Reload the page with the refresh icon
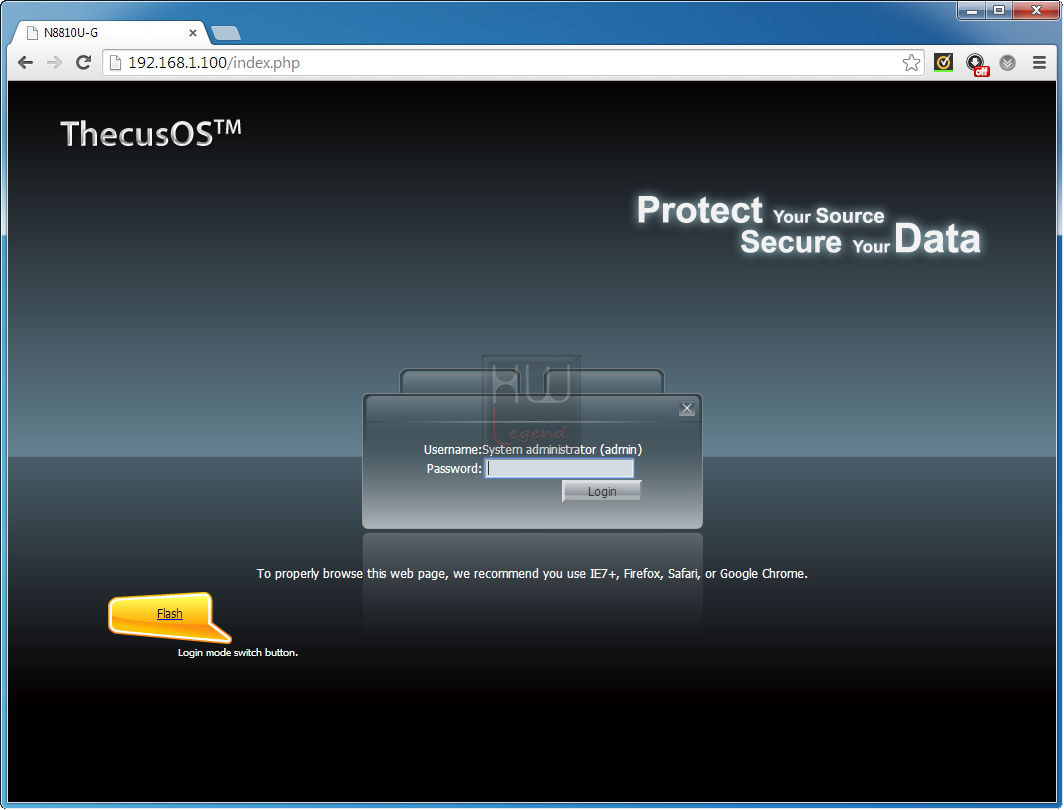The height and width of the screenshot is (810, 1064). coord(83,62)
